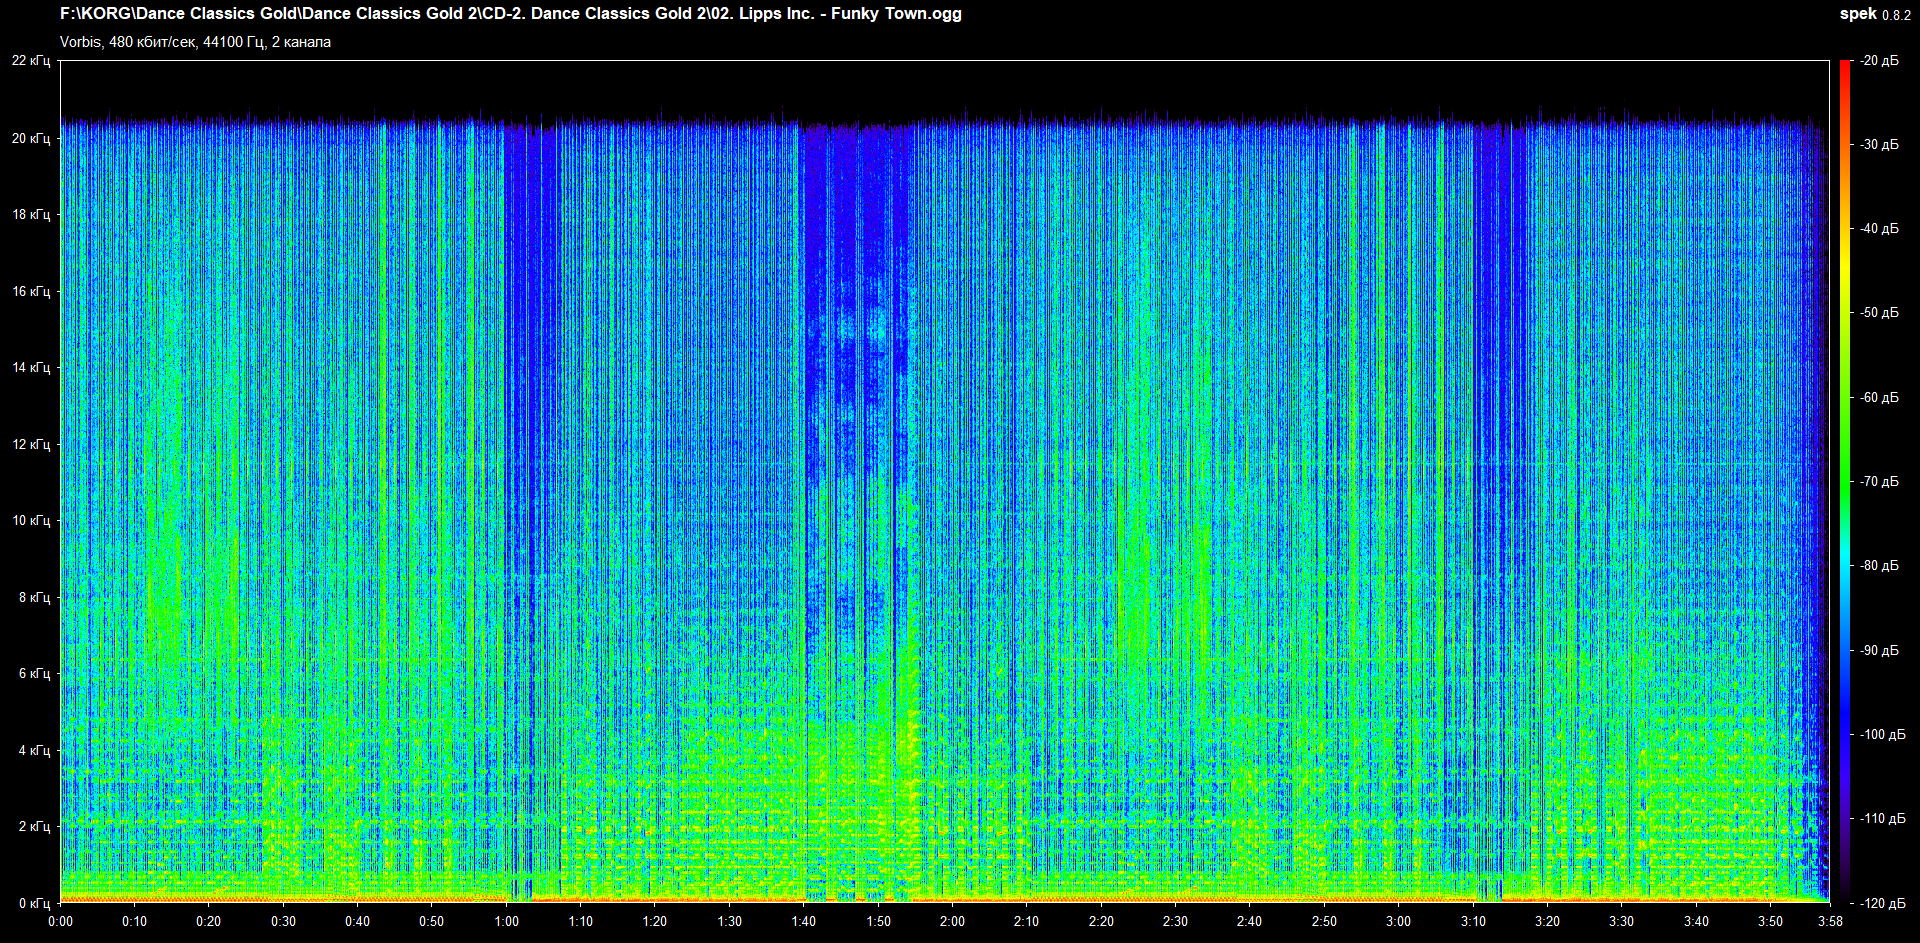Image resolution: width=1920 pixels, height=943 pixels.
Task: Click the 0 кГц frequency axis label
Action: click(34, 903)
